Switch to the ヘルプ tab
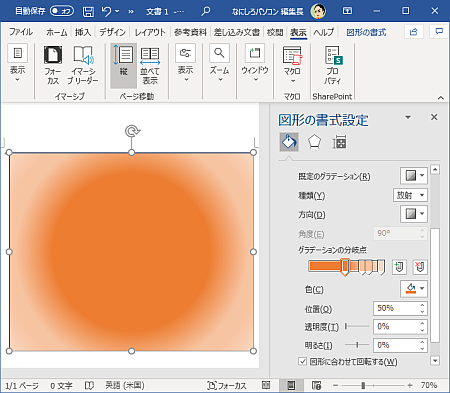Screen dimensions: 450x393 pyautogui.click(x=323, y=32)
